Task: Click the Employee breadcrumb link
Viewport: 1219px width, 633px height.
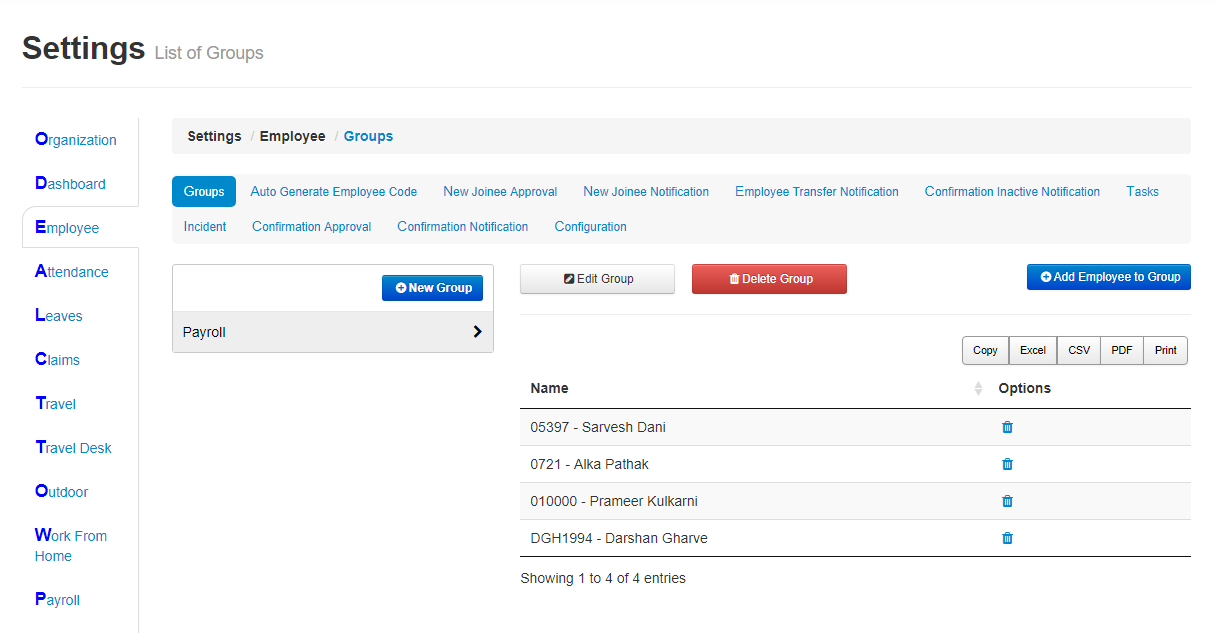Action: 292,136
